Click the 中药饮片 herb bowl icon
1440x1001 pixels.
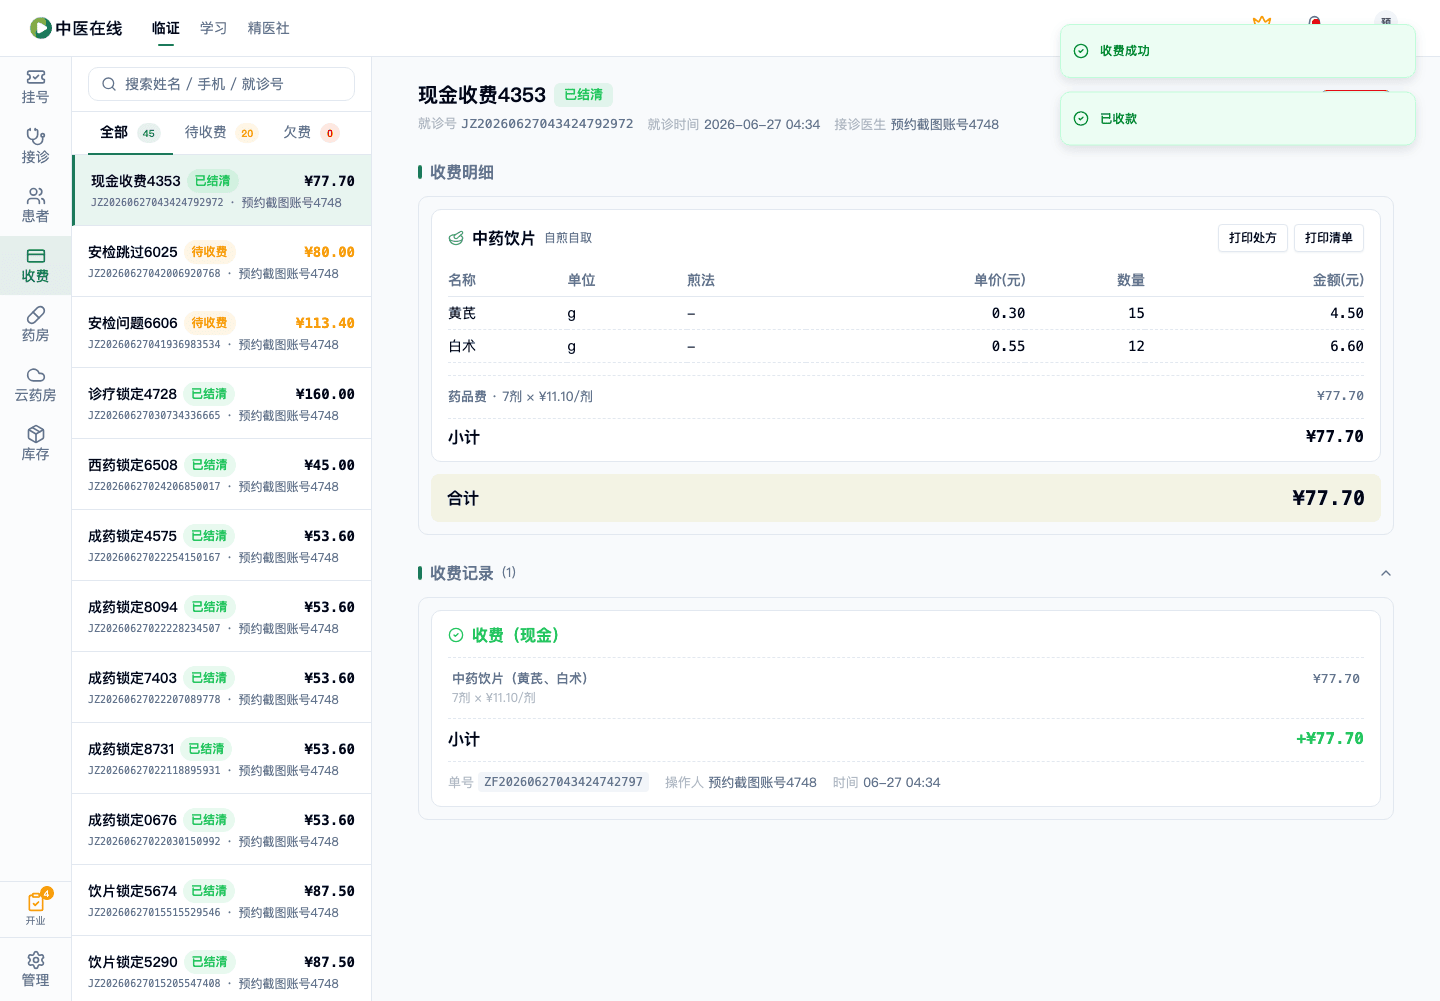pos(456,238)
